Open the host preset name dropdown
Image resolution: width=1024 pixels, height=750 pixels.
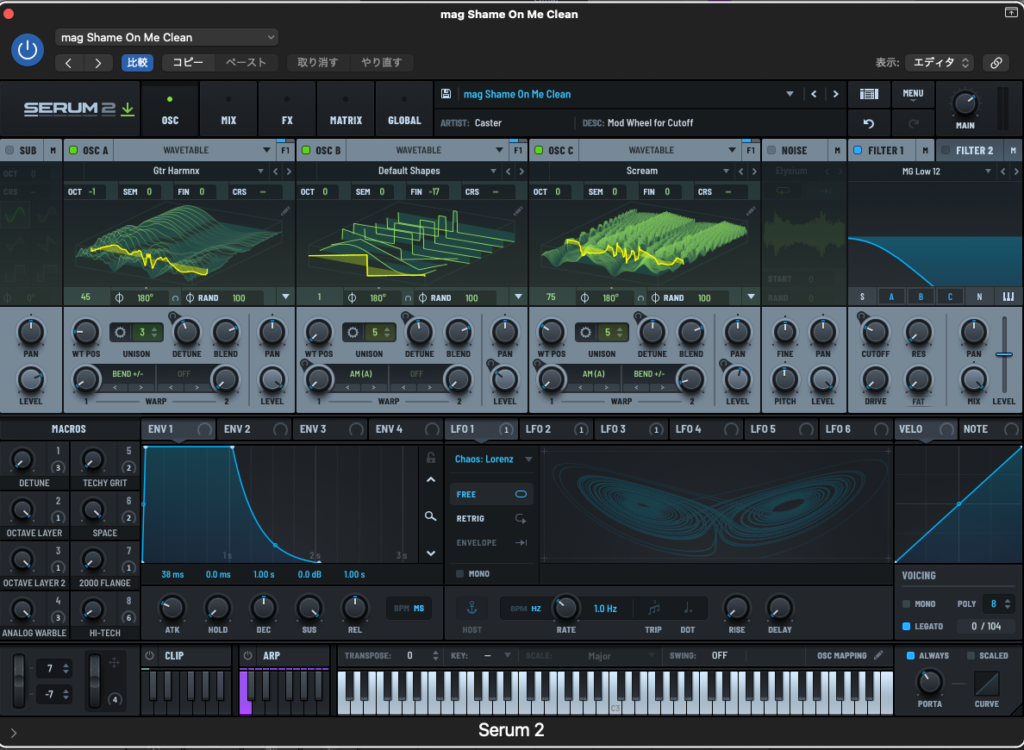pos(167,37)
